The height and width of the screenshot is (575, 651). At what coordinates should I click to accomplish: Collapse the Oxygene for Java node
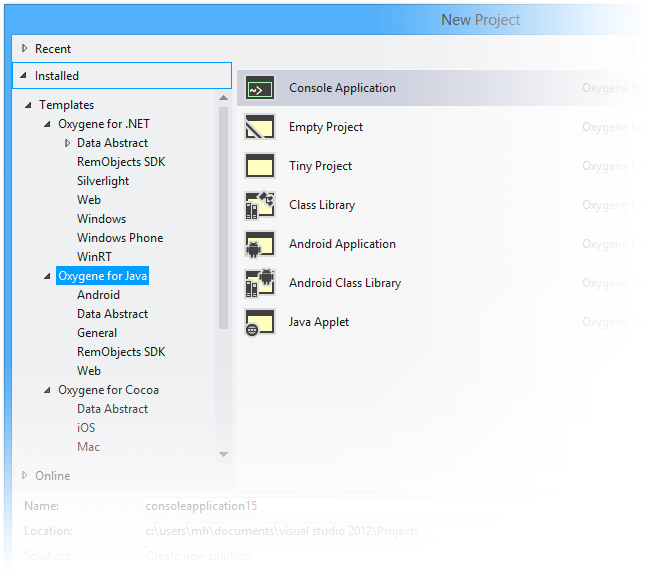click(47, 276)
